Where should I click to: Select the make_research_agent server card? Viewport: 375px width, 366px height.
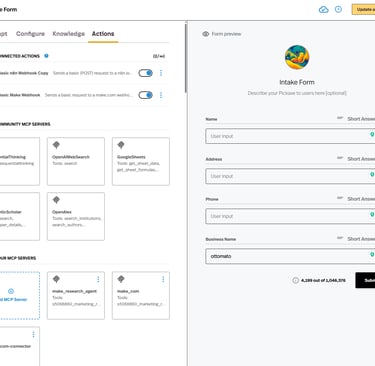coord(76,296)
